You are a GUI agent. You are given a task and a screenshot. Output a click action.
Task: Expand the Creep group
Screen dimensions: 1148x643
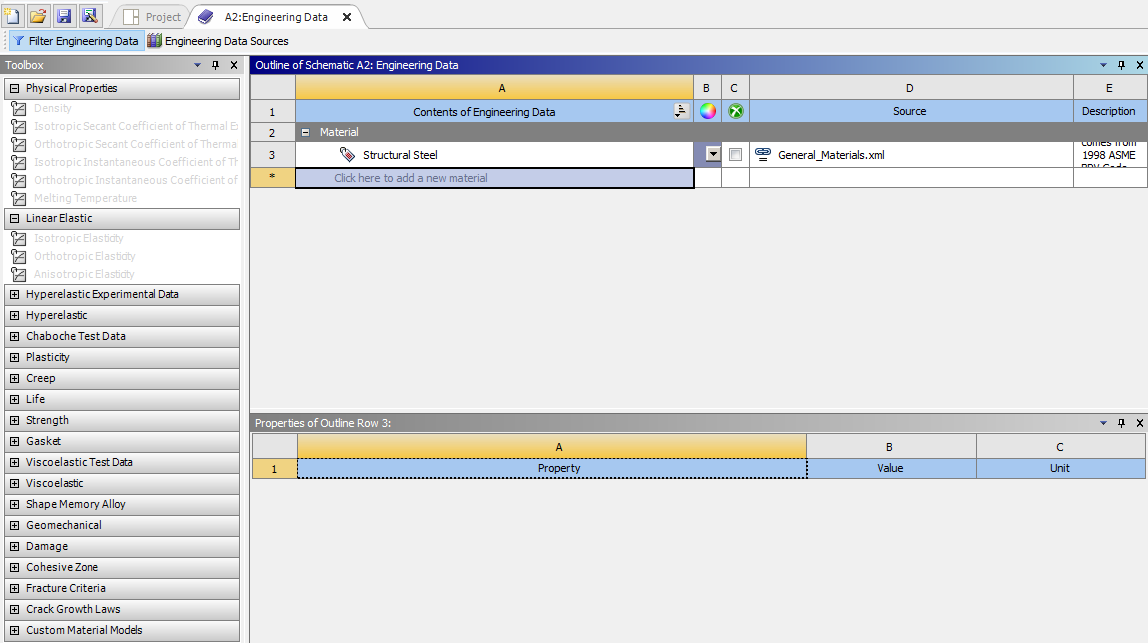coord(15,379)
